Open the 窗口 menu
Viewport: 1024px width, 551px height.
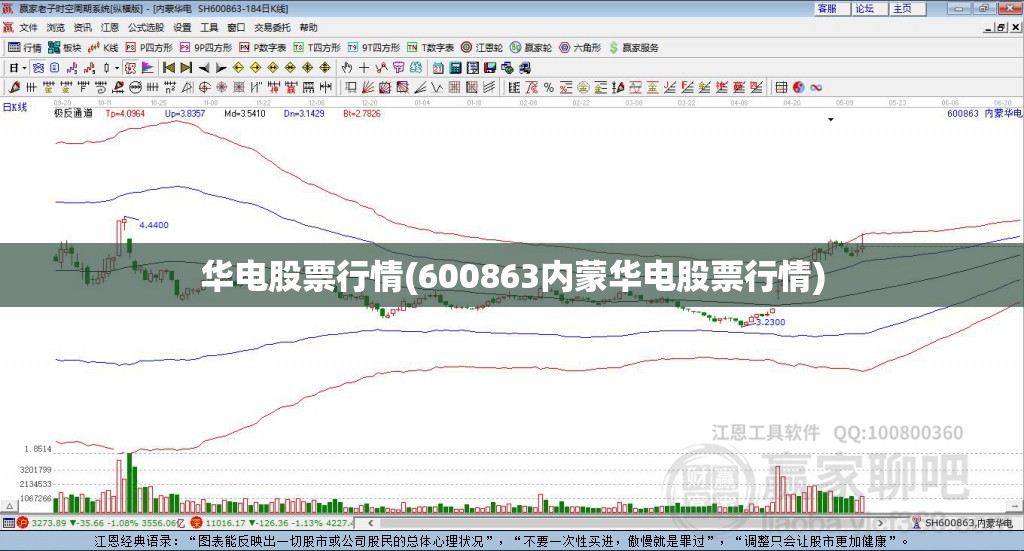pos(236,27)
